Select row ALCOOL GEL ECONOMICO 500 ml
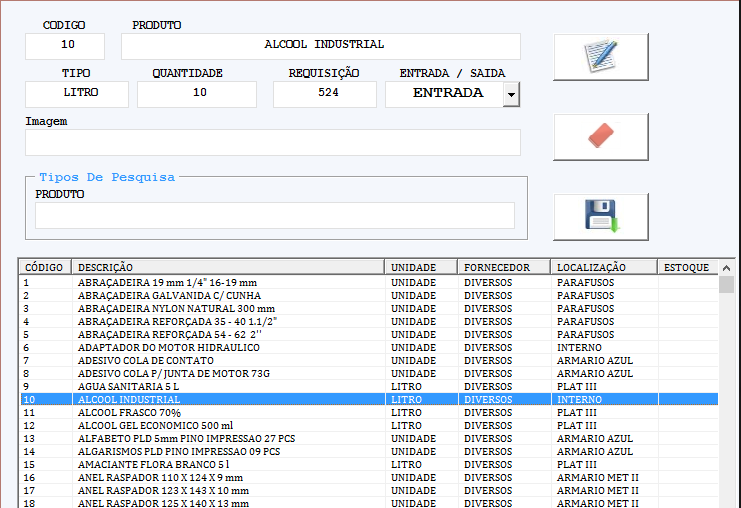Viewport: 741px width, 508px height. click(x=369, y=426)
